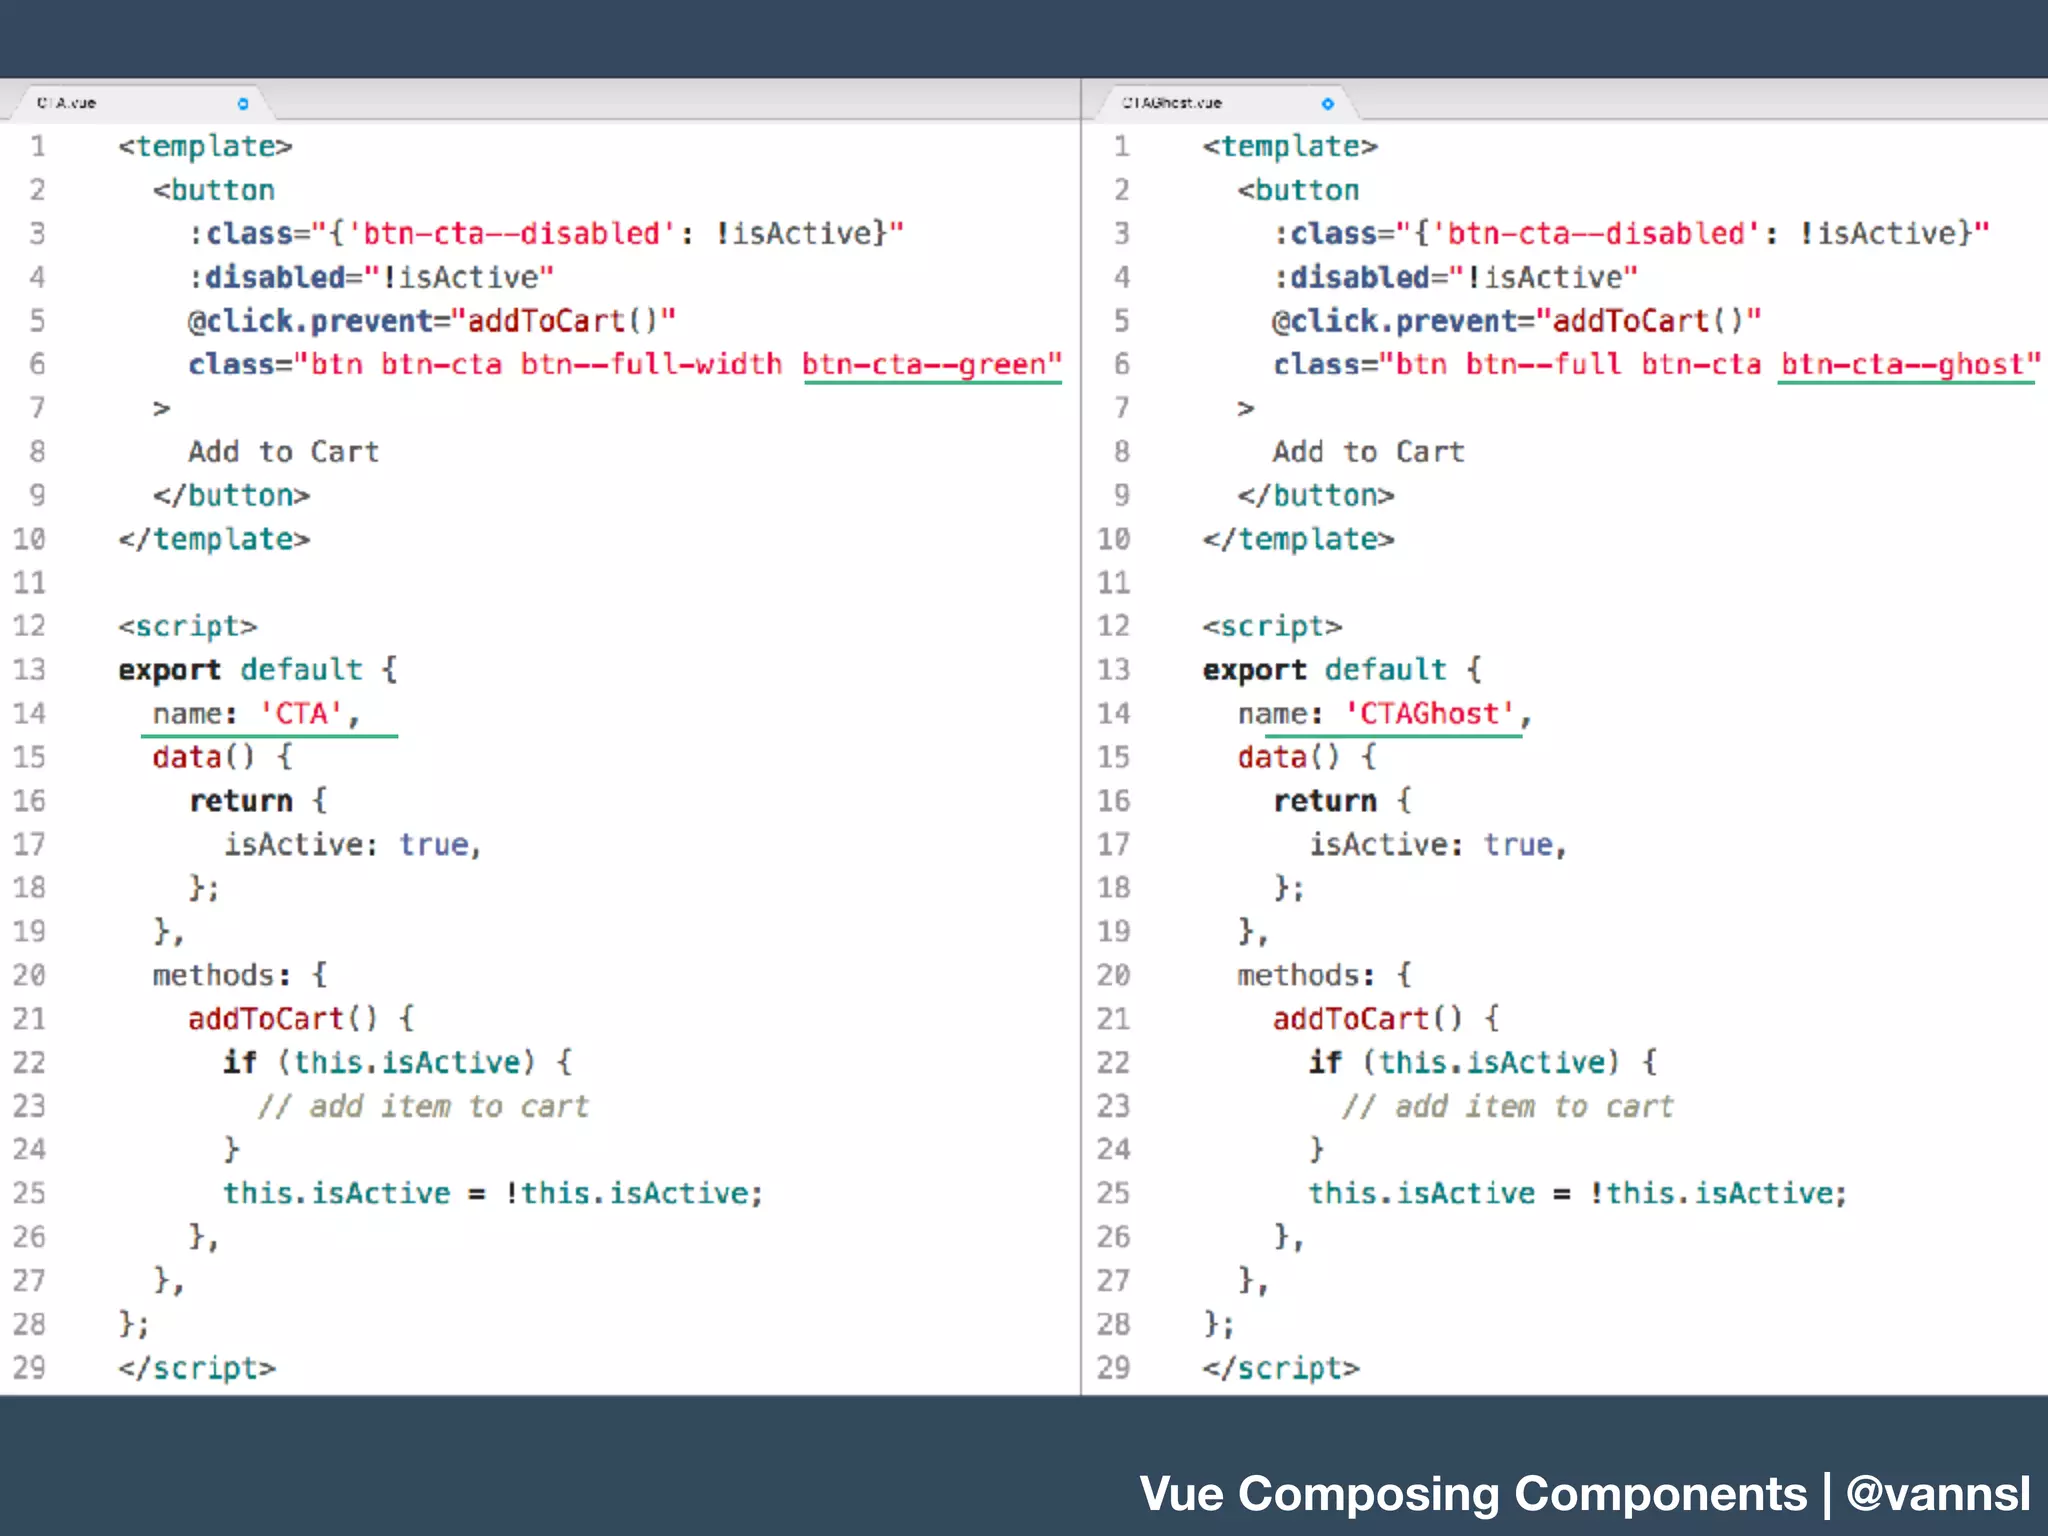Click 'Add to Cart' text in right editor
The width and height of the screenshot is (2048, 1536).
click(x=1368, y=452)
